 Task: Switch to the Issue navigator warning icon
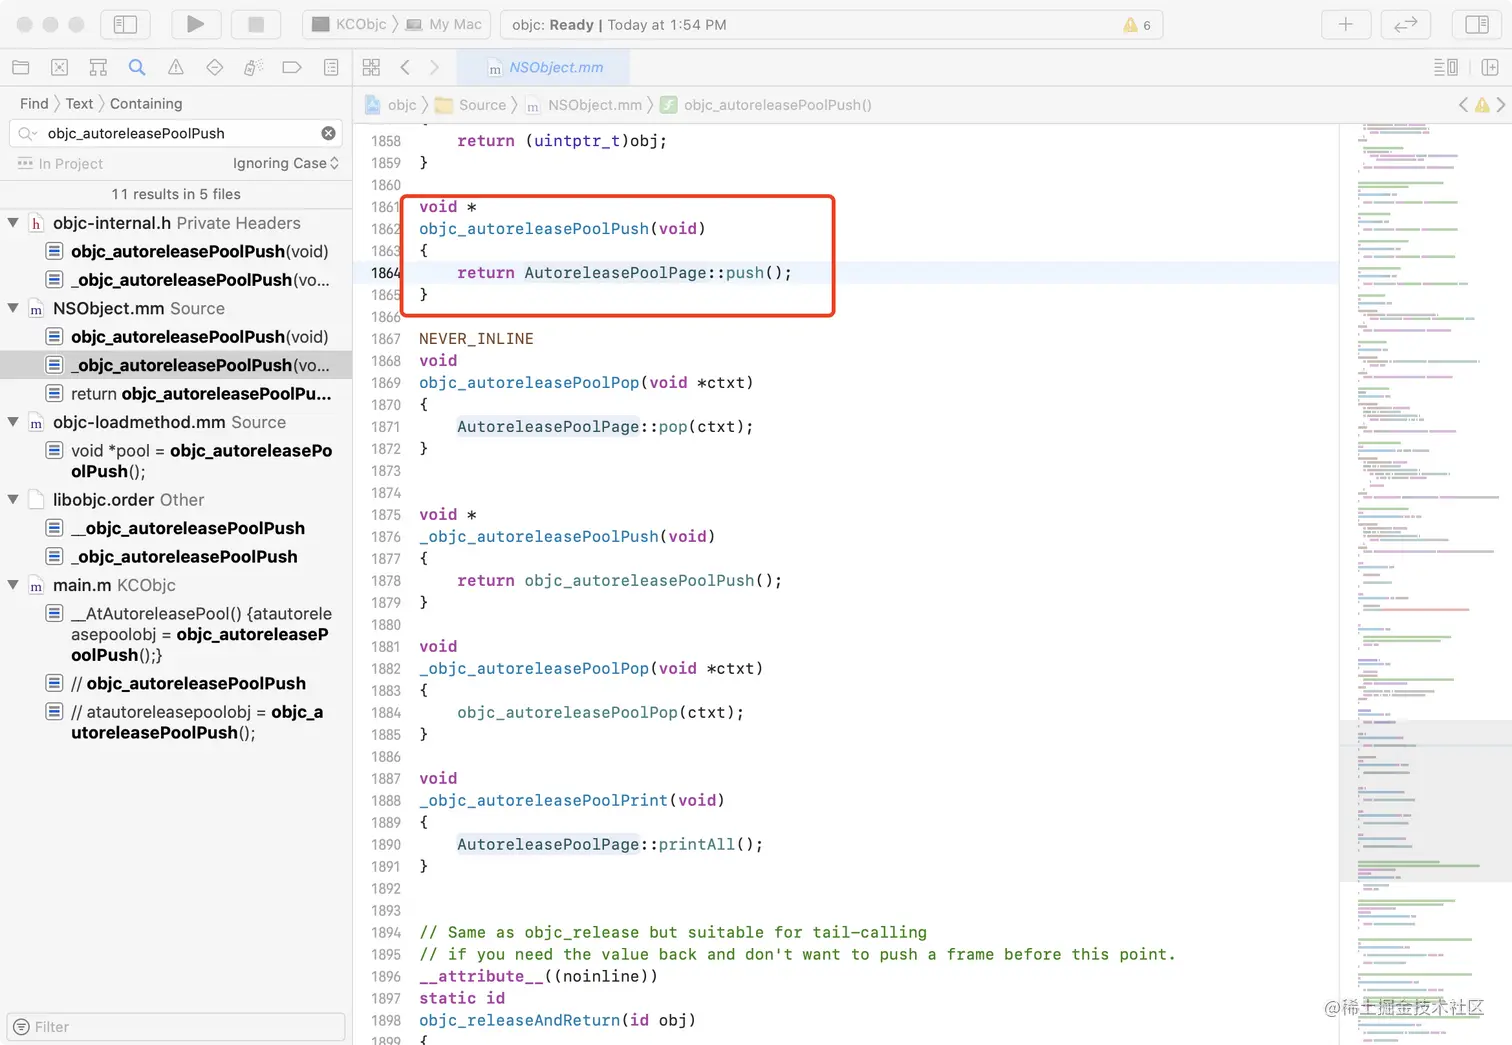coord(176,67)
